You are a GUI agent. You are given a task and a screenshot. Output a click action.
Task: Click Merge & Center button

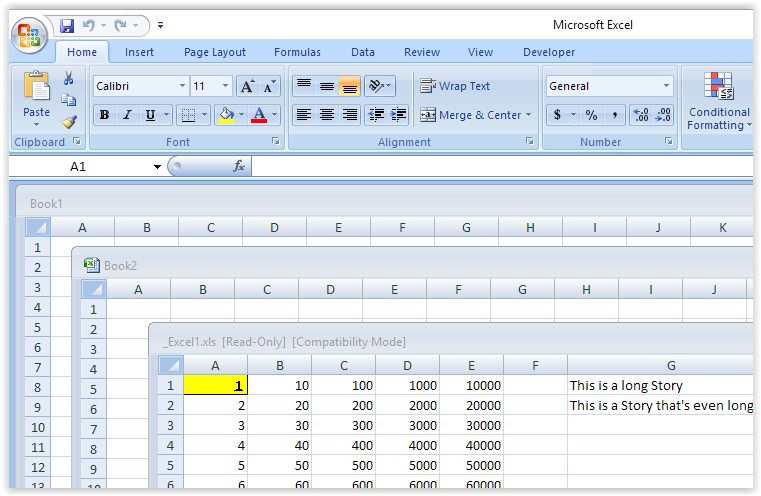470,115
